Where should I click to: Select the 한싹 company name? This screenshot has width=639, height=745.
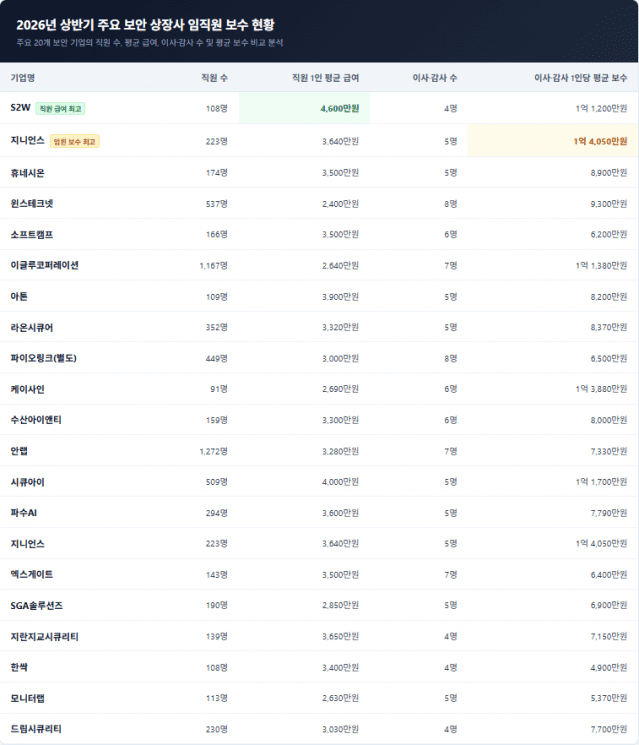(x=19, y=667)
